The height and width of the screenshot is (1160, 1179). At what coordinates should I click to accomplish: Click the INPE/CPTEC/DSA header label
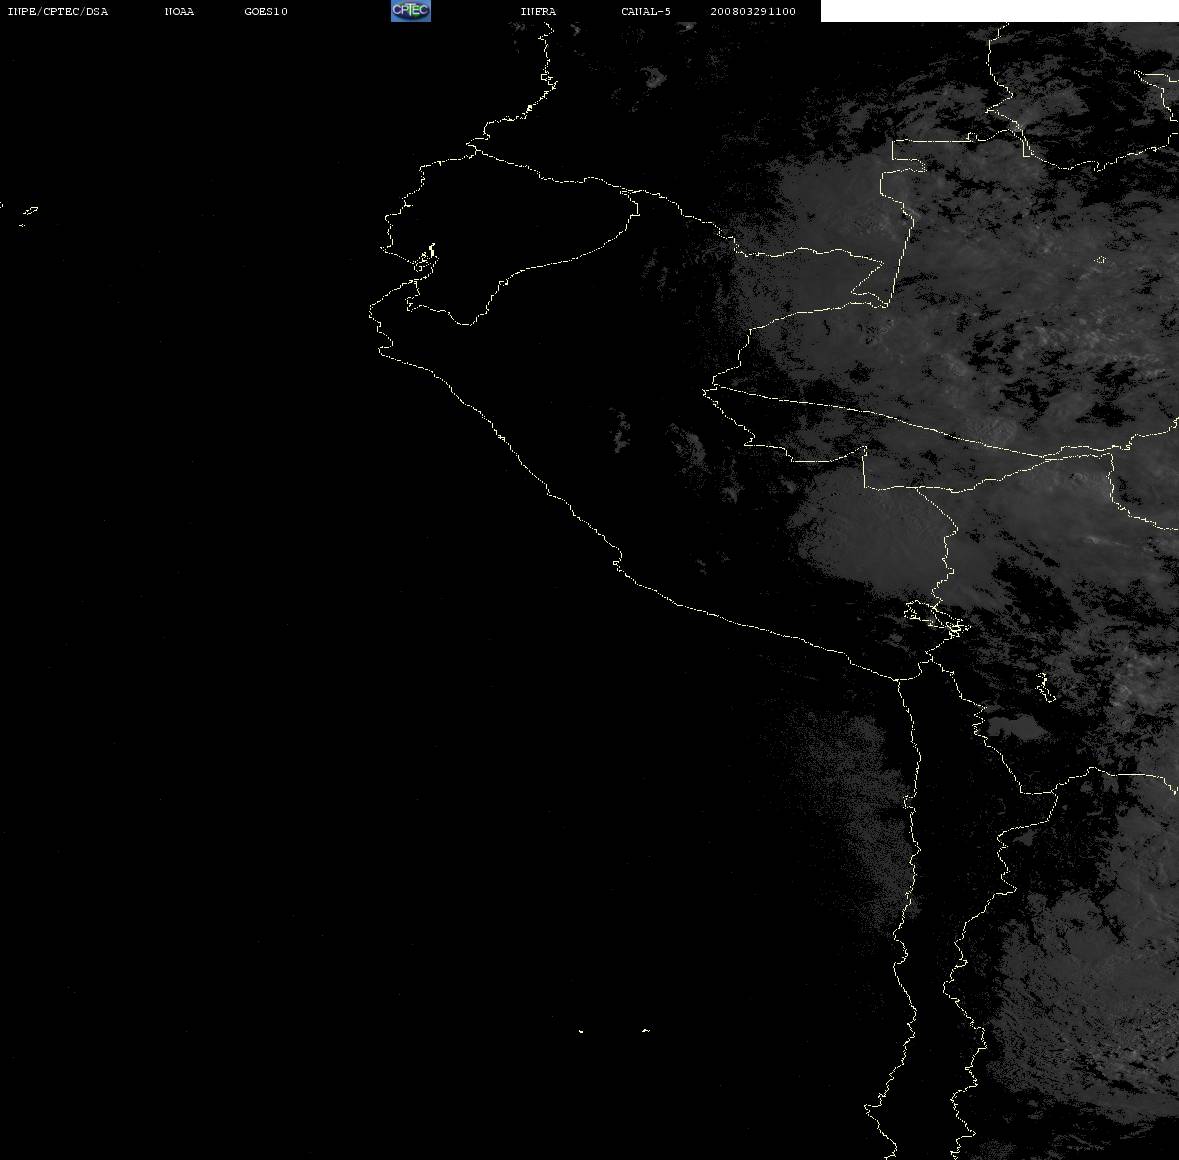click(57, 11)
